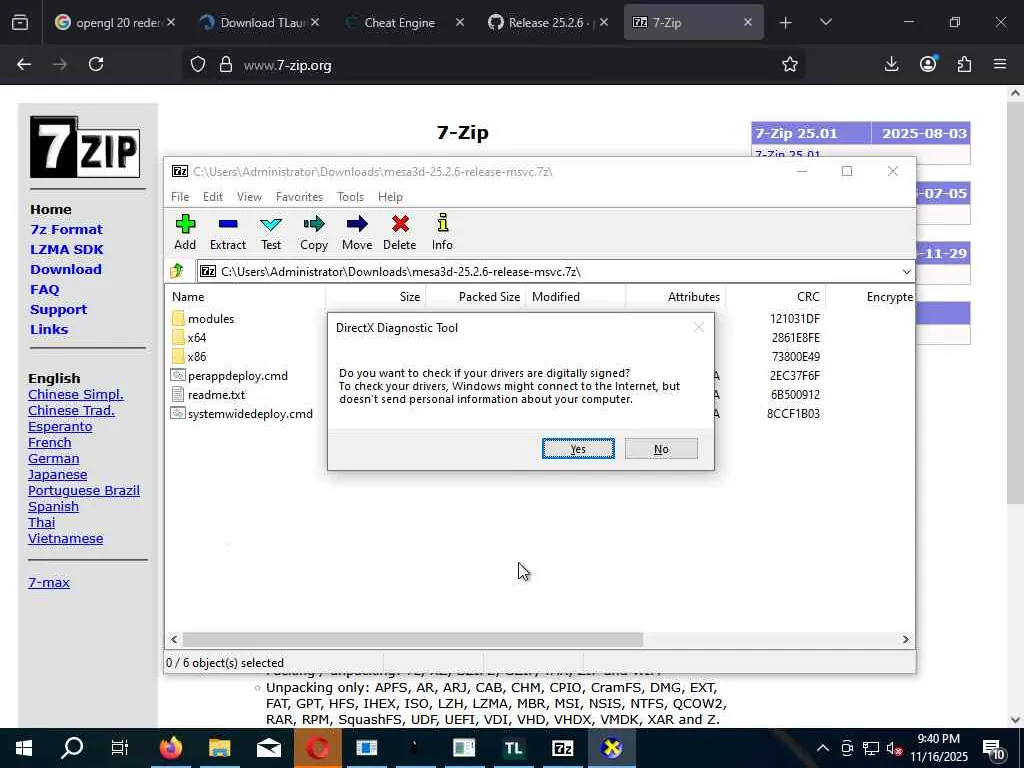Click the DirectX dxdiag taskbar icon

(x=612, y=748)
